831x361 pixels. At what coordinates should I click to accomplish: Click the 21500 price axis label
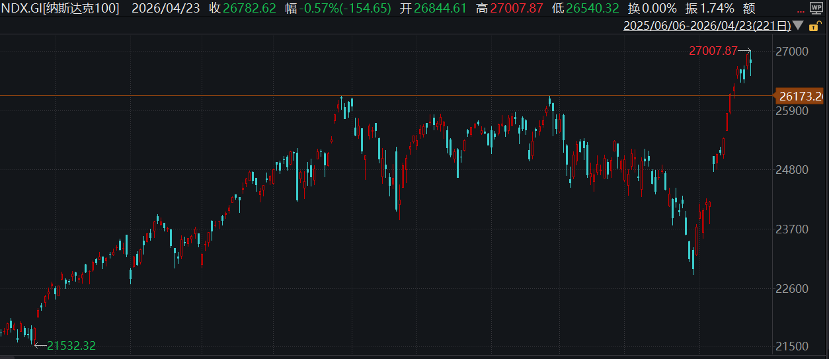pos(792,346)
